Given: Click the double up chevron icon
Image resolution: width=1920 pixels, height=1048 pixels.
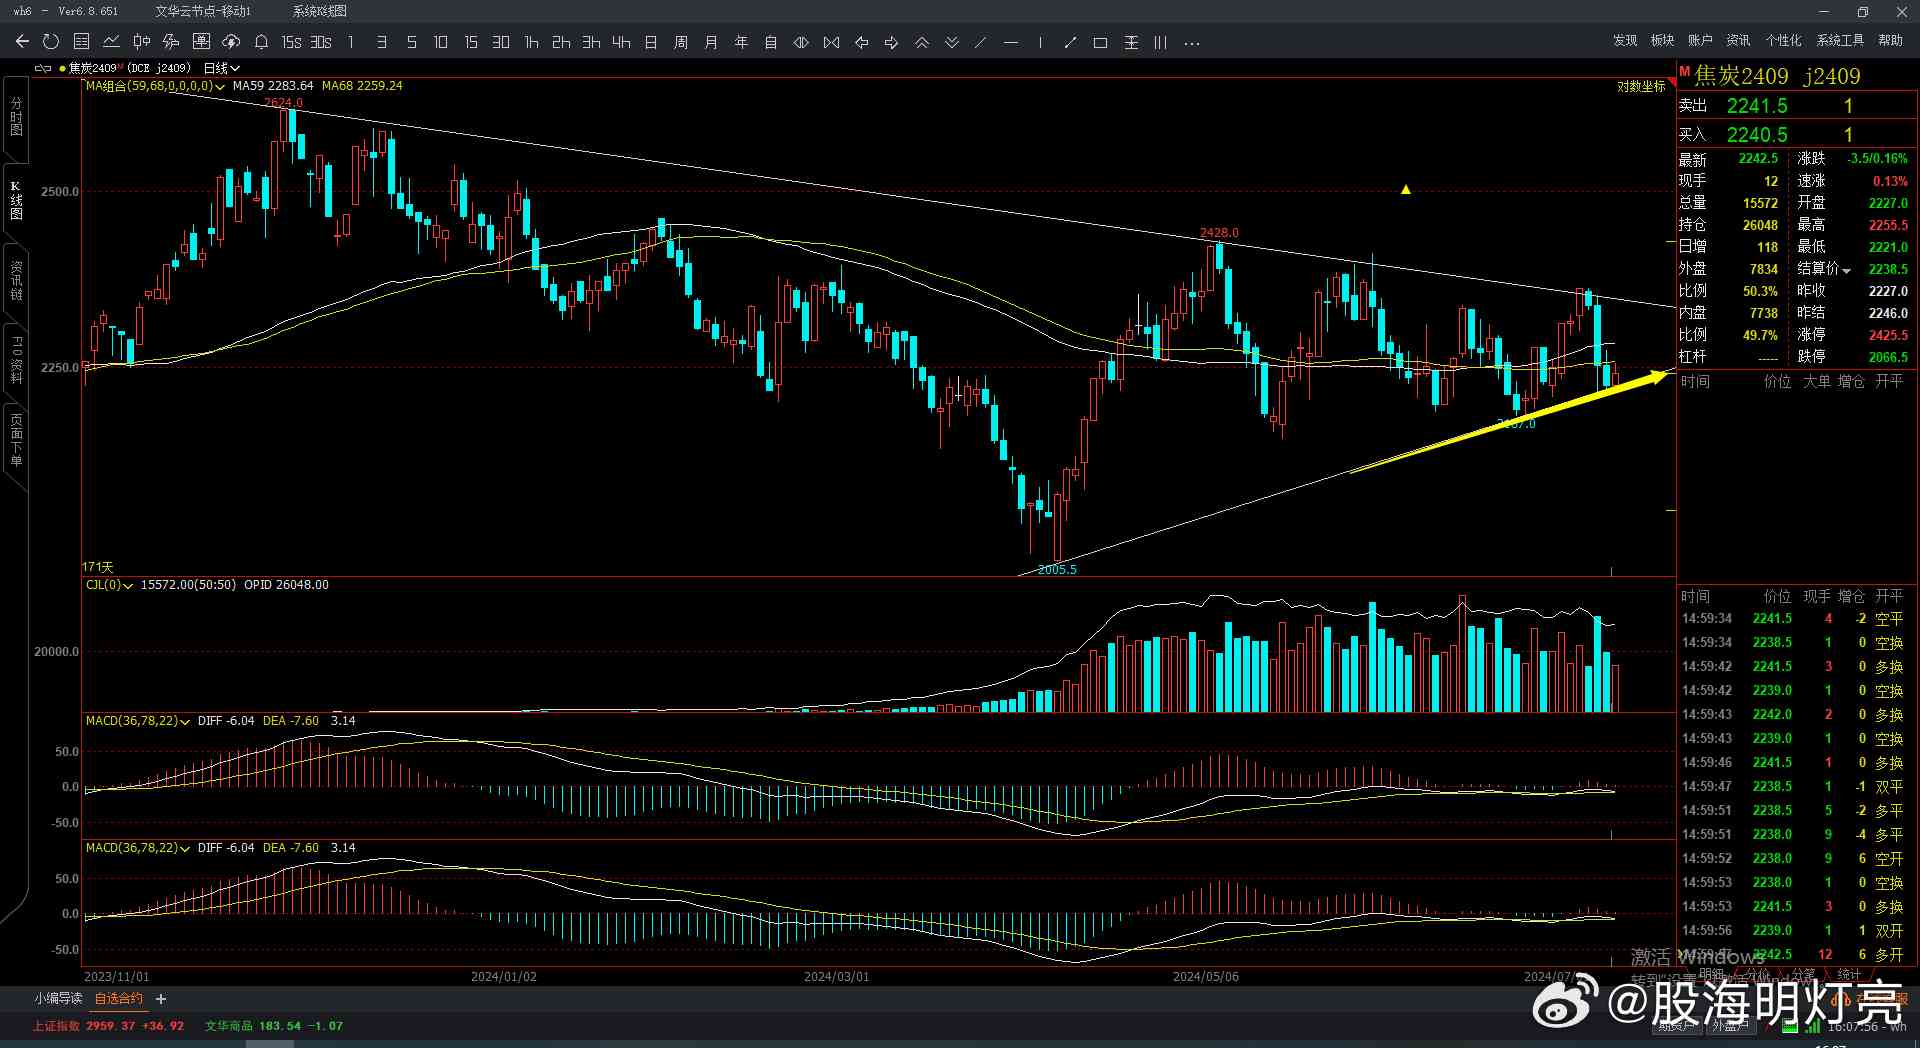Looking at the screenshot, I should click(921, 42).
